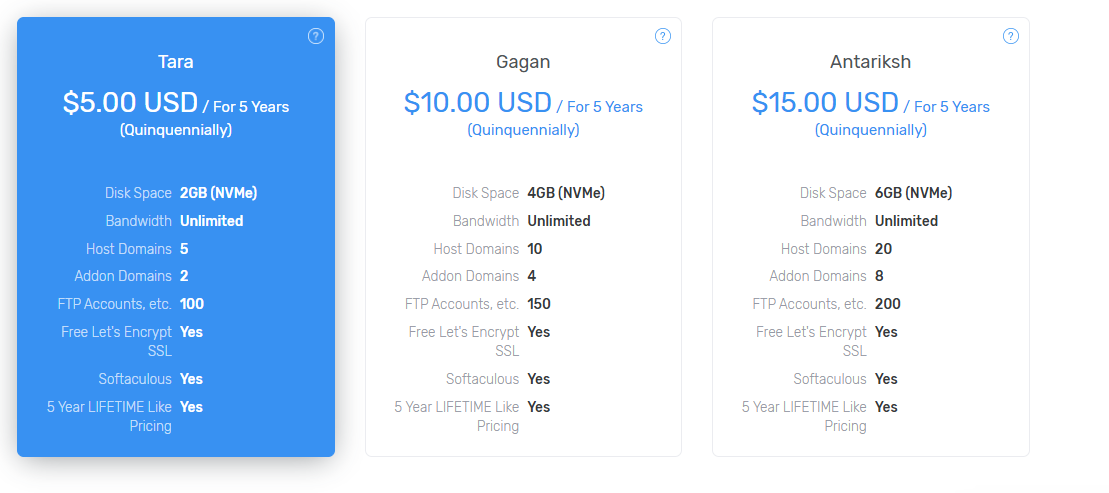Viewport: 1109px width, 493px height.
Task: Click the Tara FTP Accounts value 100
Action: (192, 304)
